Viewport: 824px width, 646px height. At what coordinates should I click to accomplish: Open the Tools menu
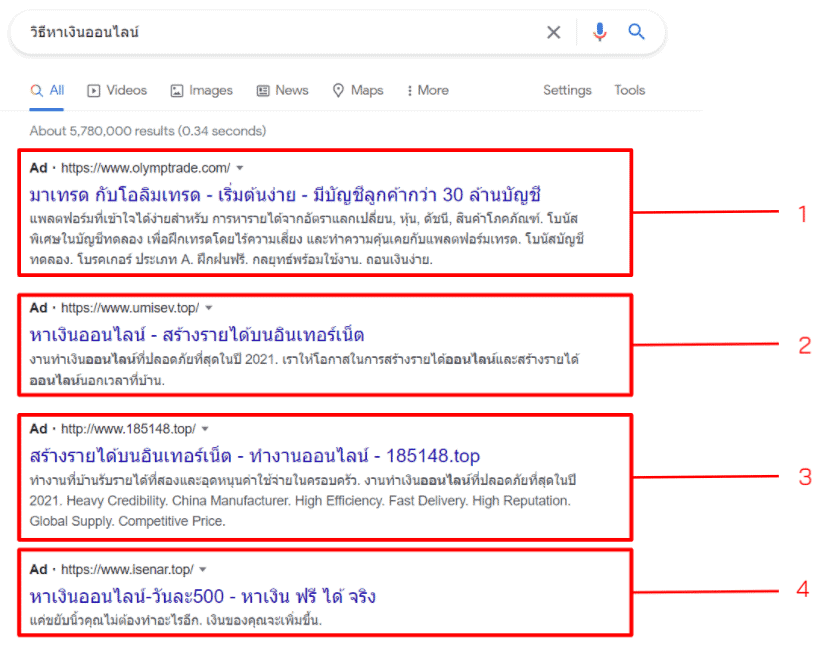(x=630, y=90)
